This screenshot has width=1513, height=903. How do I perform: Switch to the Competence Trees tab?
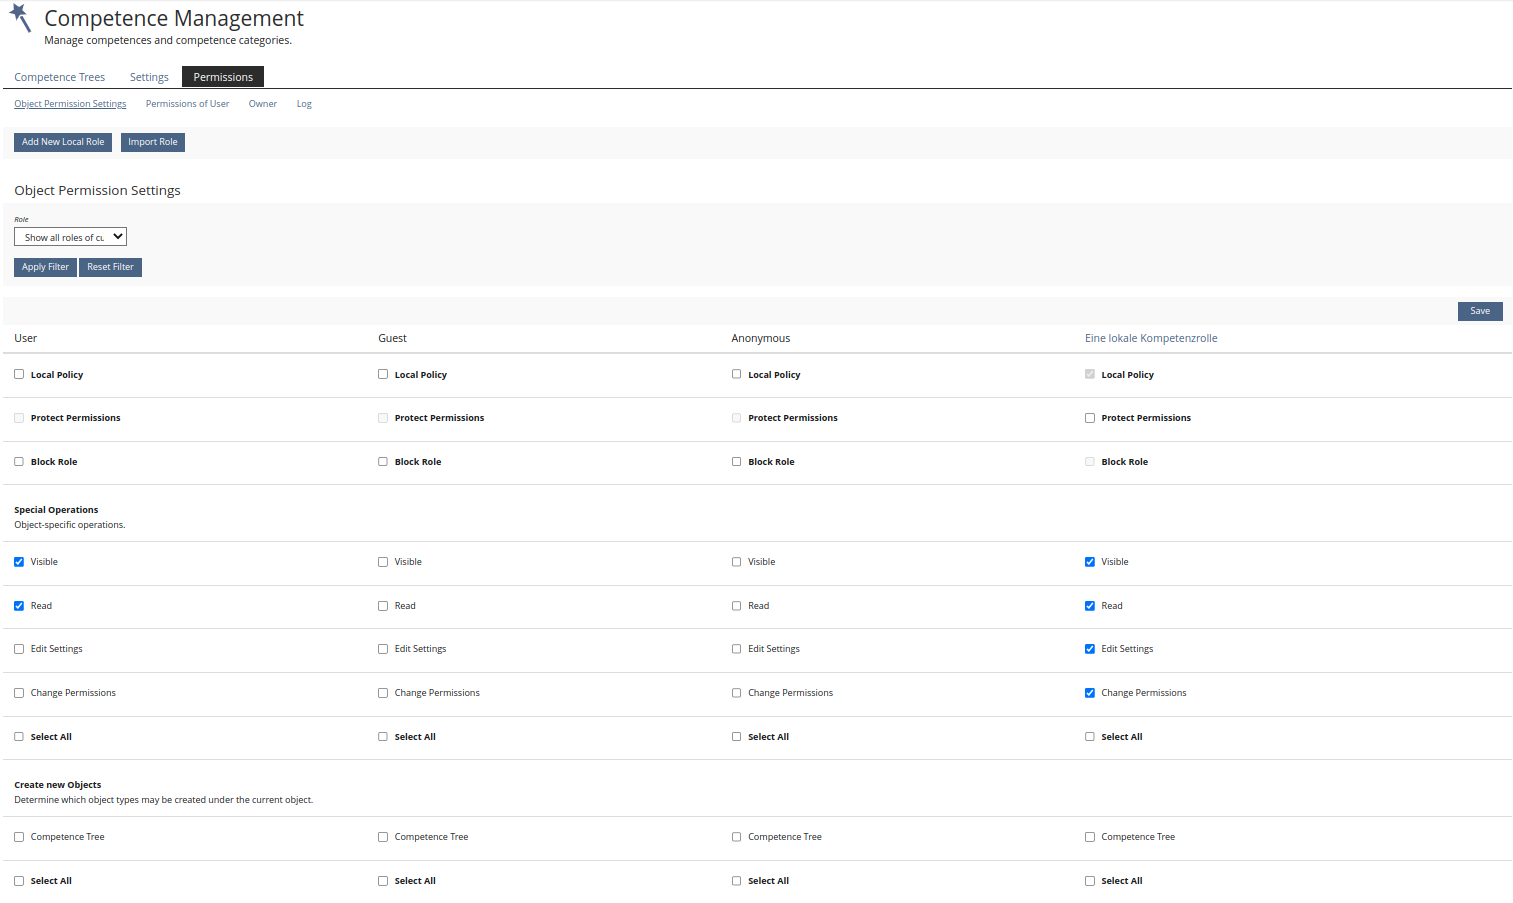[x=59, y=77]
